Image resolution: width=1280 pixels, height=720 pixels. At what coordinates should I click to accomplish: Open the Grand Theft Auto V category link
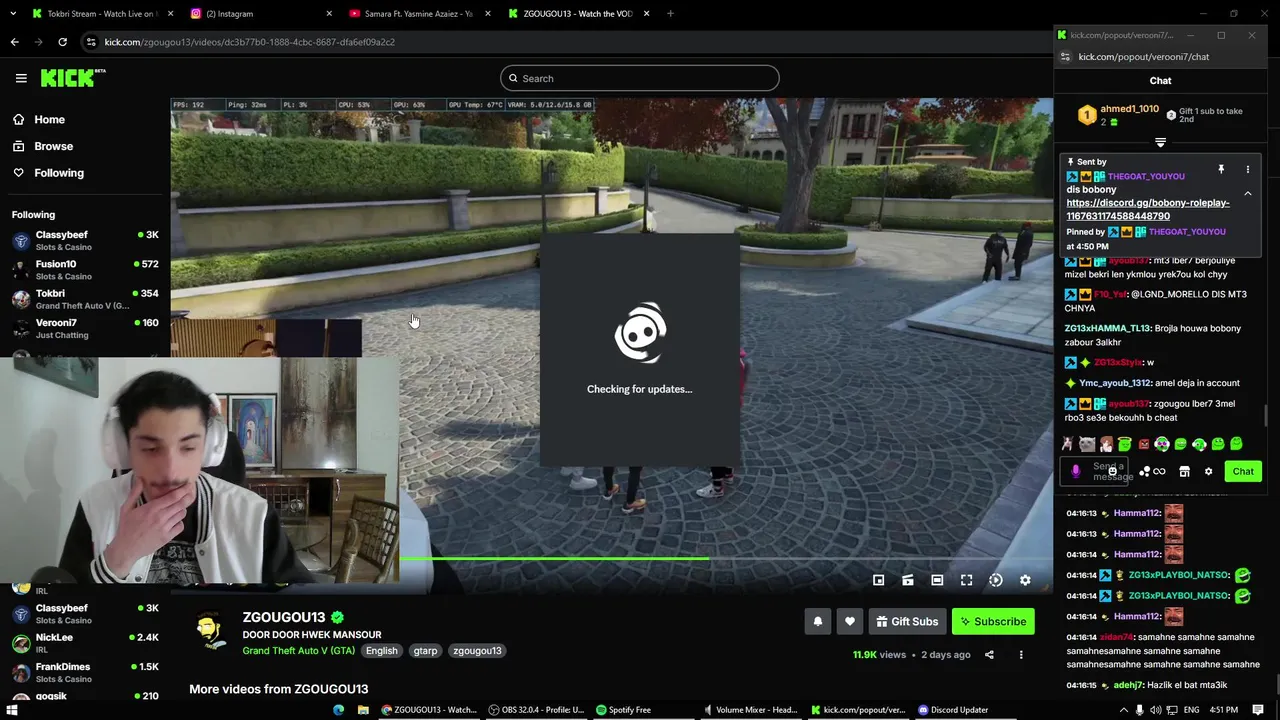(x=300, y=651)
